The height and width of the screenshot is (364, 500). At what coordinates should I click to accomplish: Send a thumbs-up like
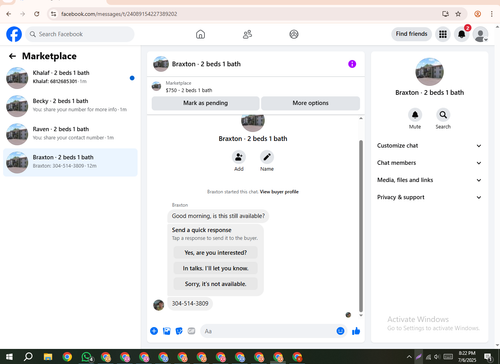coord(356,331)
